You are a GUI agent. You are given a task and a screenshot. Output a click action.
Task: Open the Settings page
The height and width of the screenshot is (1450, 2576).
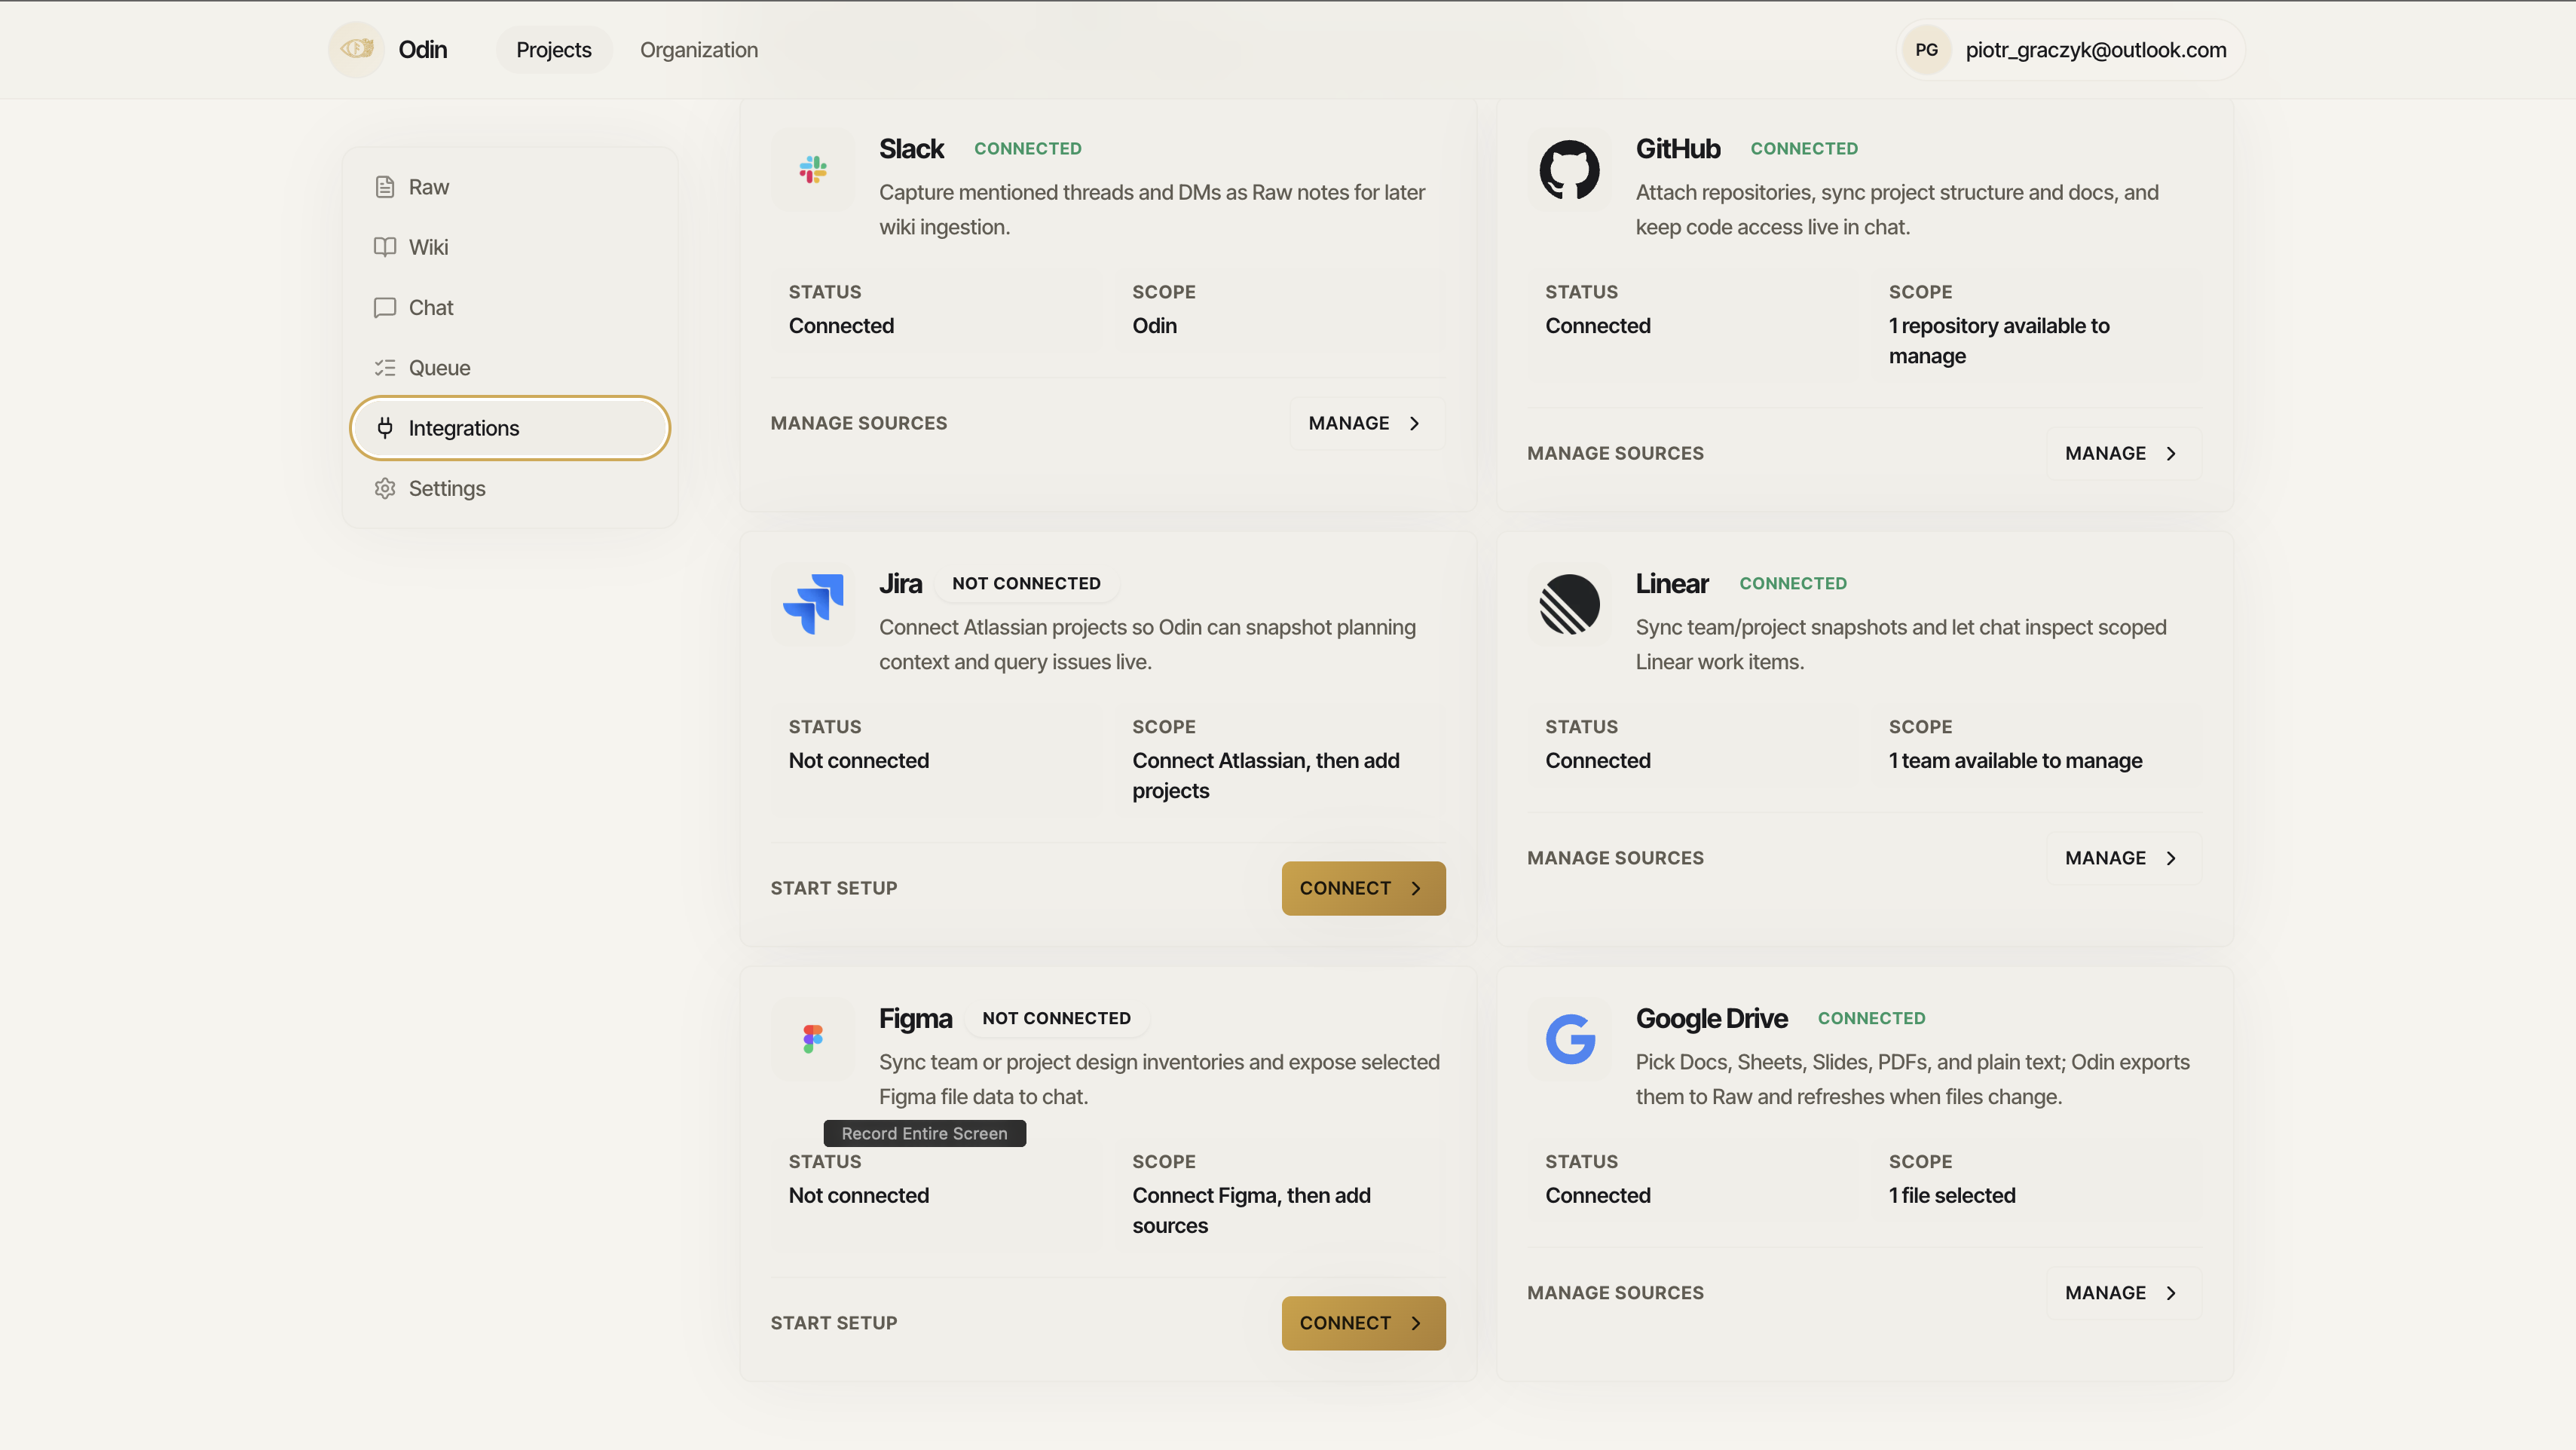tap(510, 488)
